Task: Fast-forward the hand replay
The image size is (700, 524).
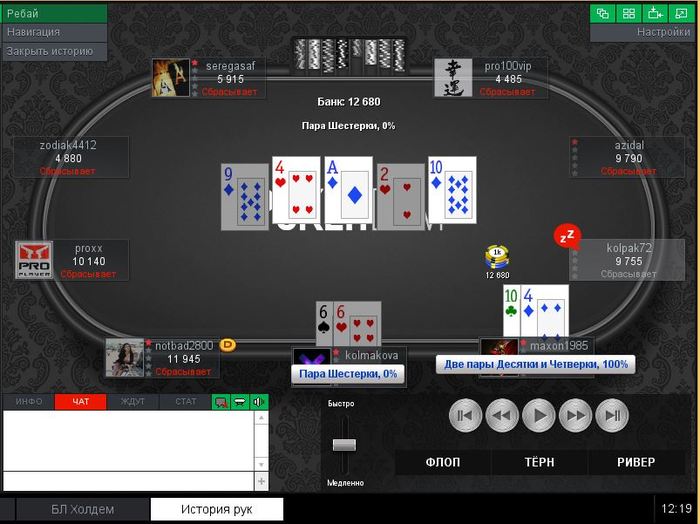Action: tap(575, 416)
